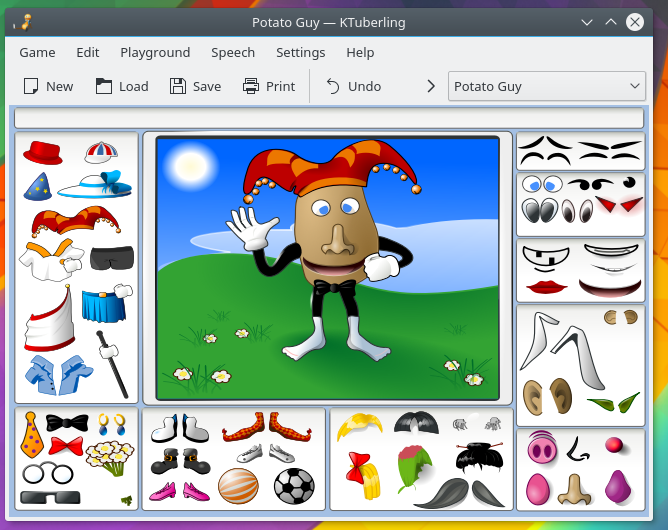Click the New toolbar button
Image resolution: width=668 pixels, height=530 pixels.
point(48,86)
